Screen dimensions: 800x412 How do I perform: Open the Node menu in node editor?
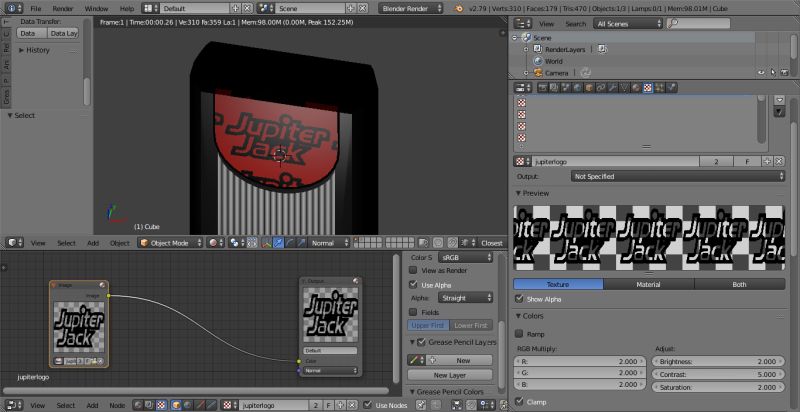coord(117,405)
